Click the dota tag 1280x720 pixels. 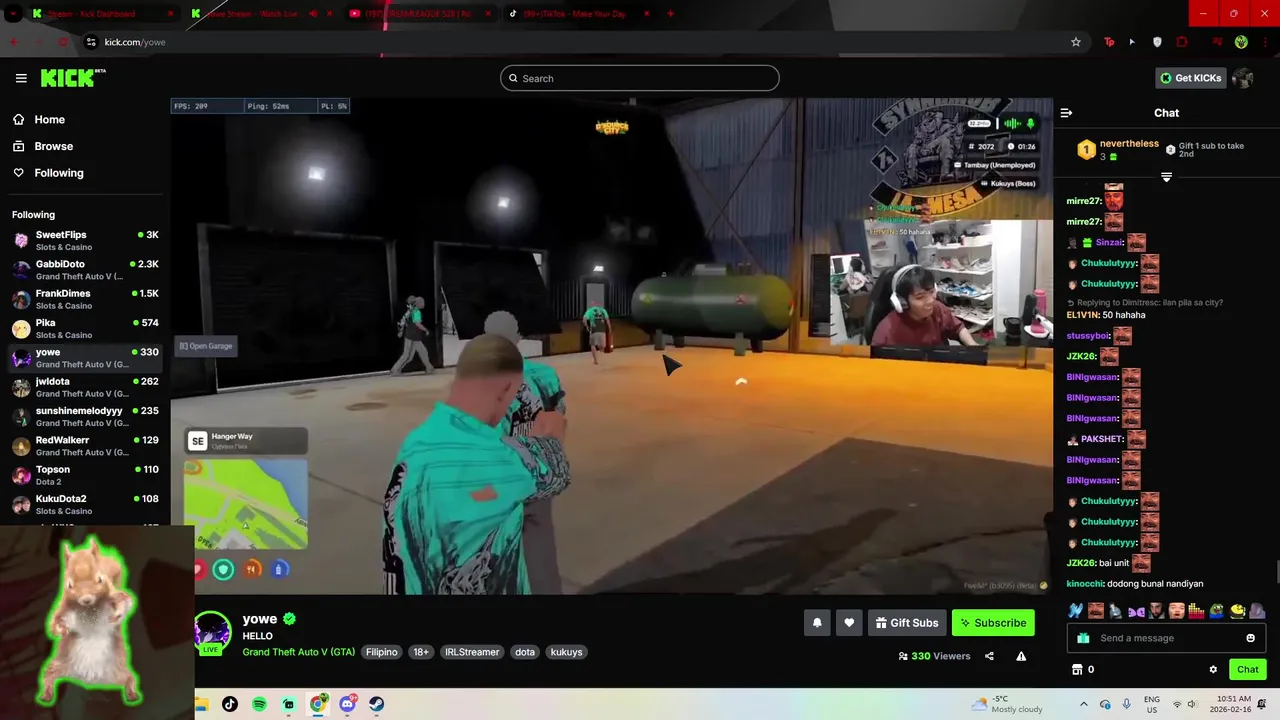(x=525, y=652)
